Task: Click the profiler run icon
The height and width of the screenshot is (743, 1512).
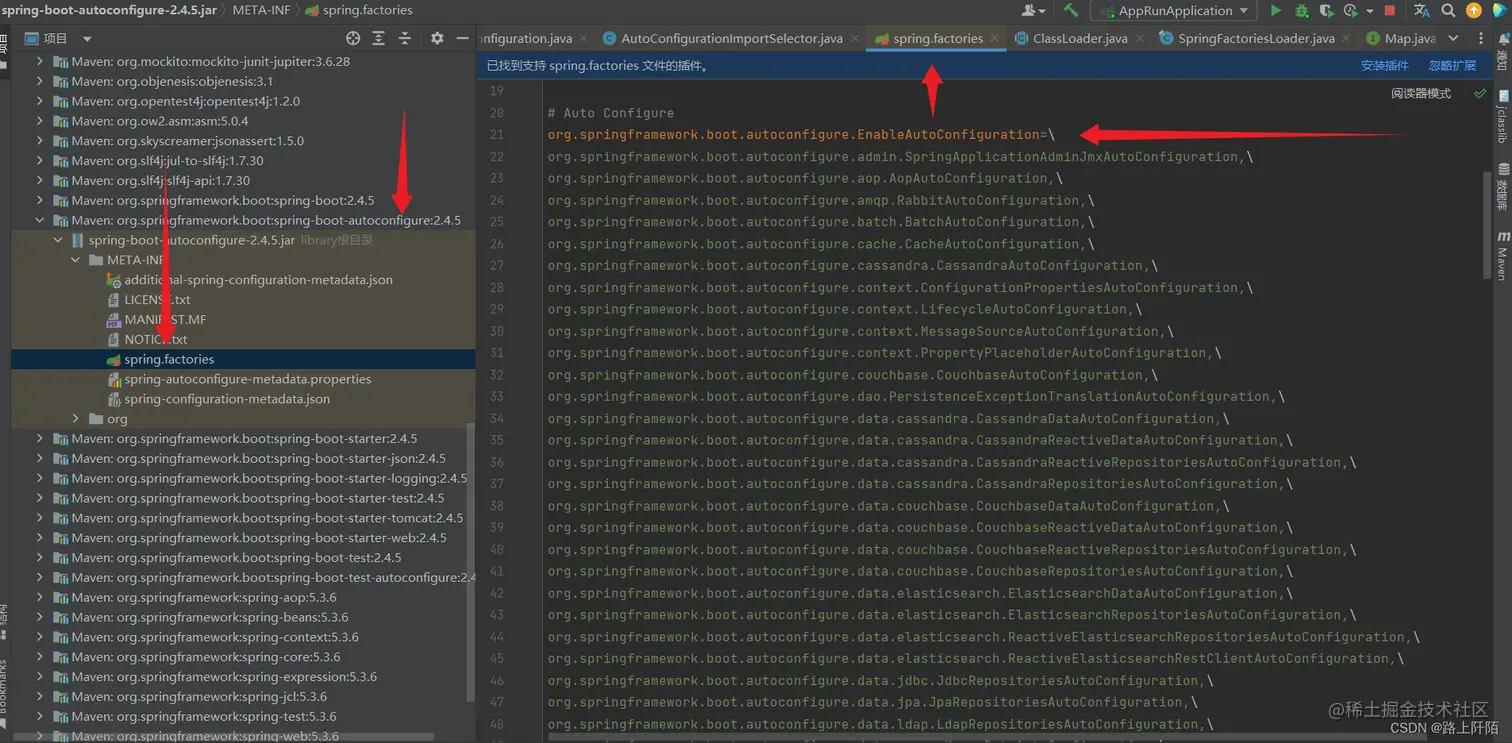Action: (x=1350, y=10)
